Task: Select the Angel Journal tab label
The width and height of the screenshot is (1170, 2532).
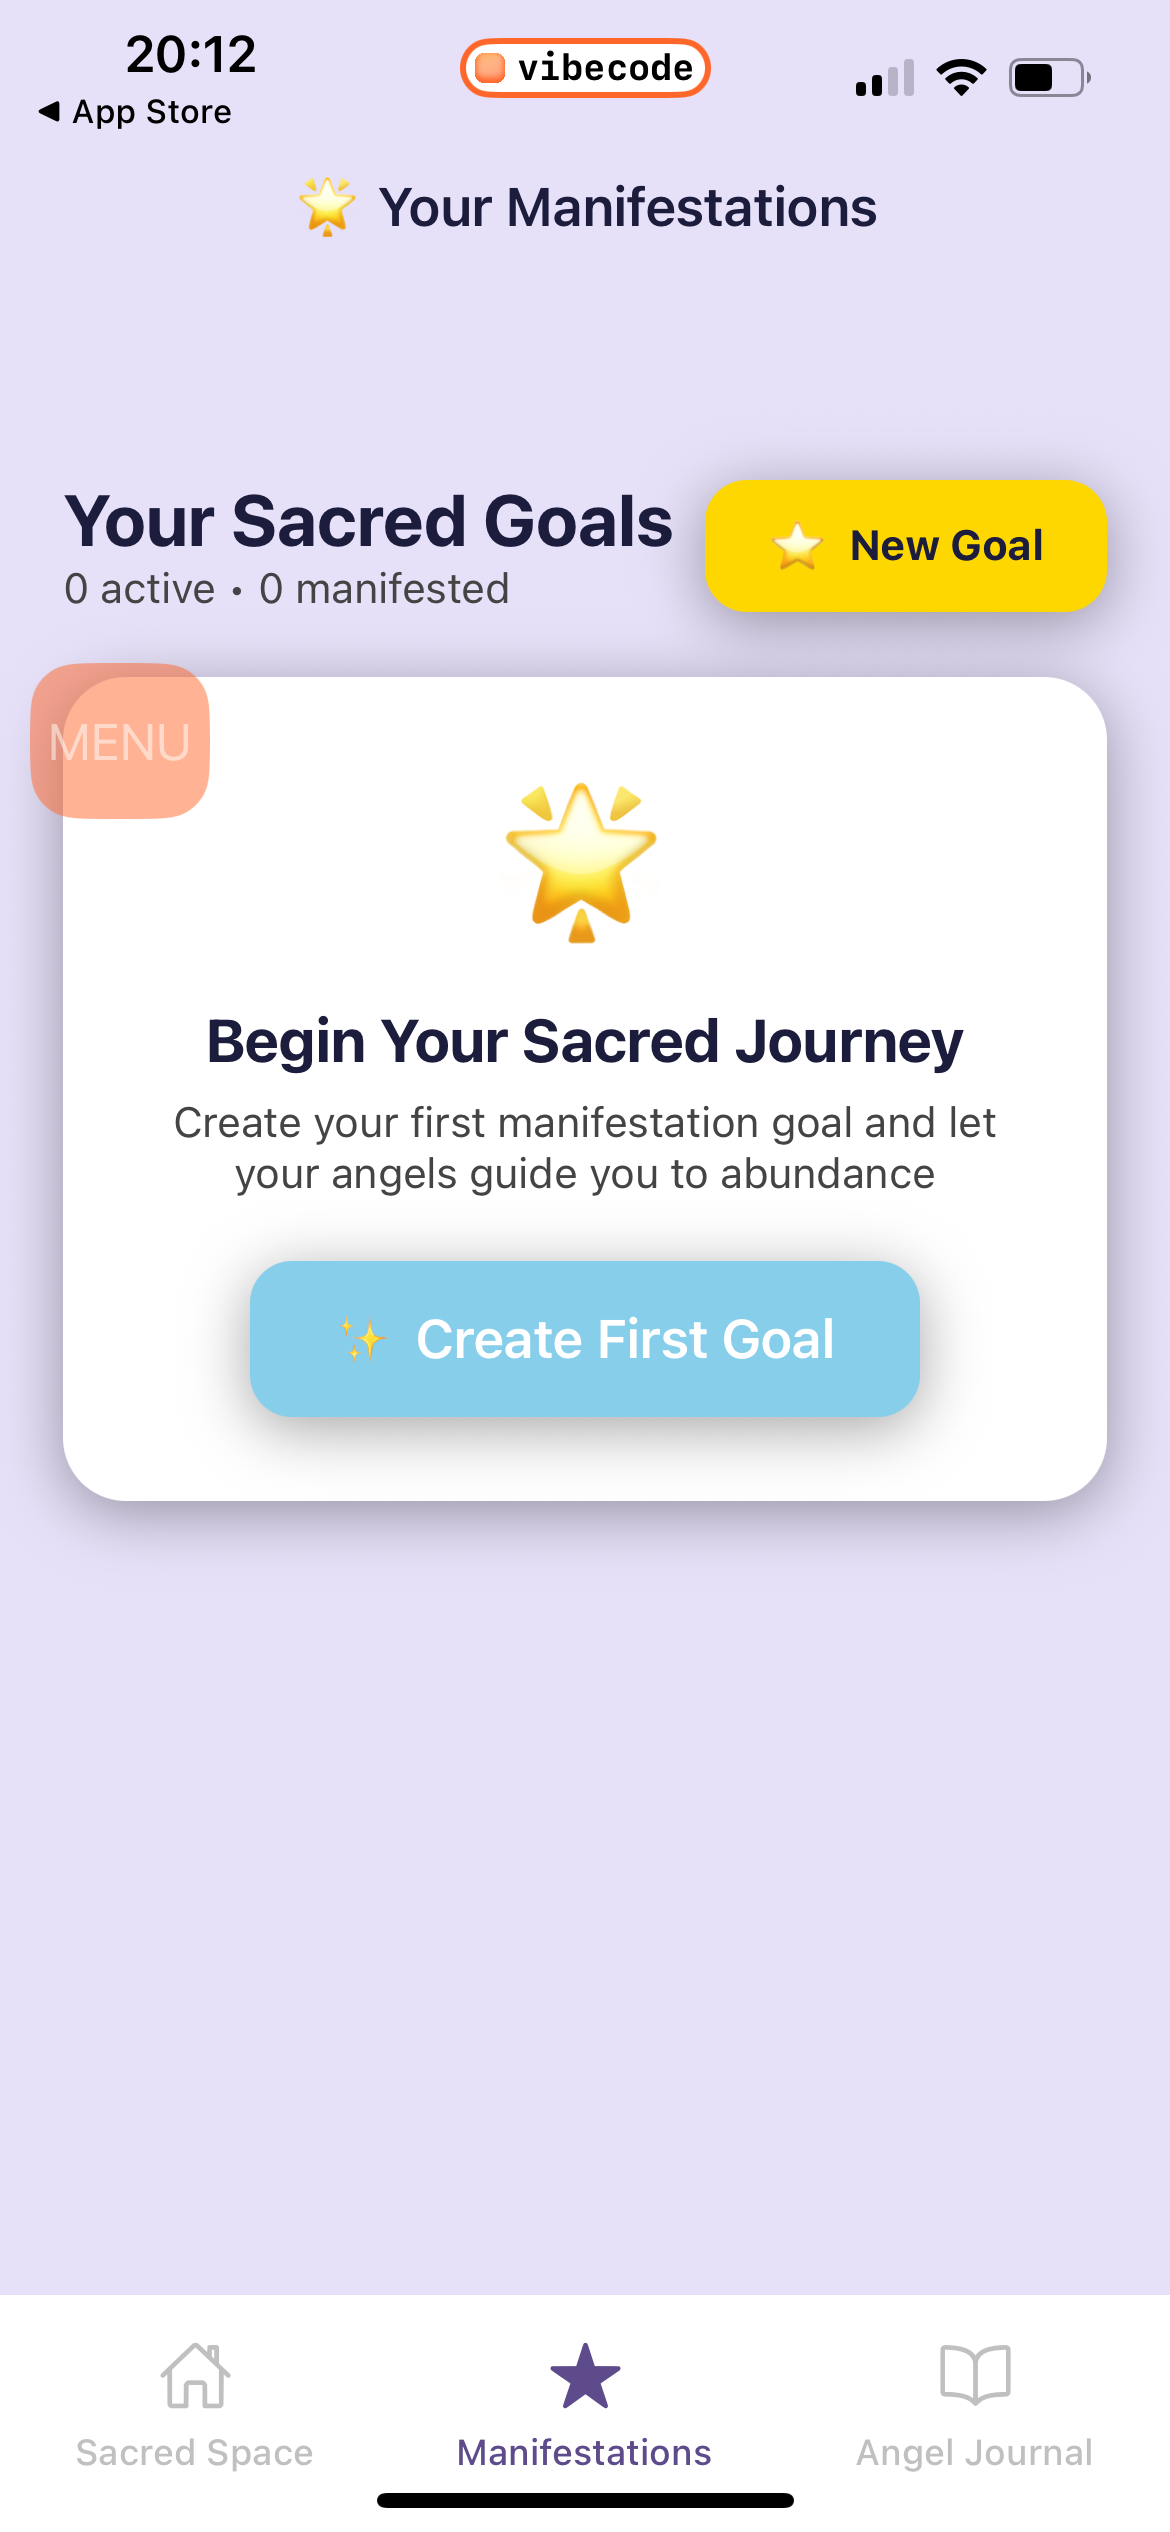Action: pos(975,2453)
